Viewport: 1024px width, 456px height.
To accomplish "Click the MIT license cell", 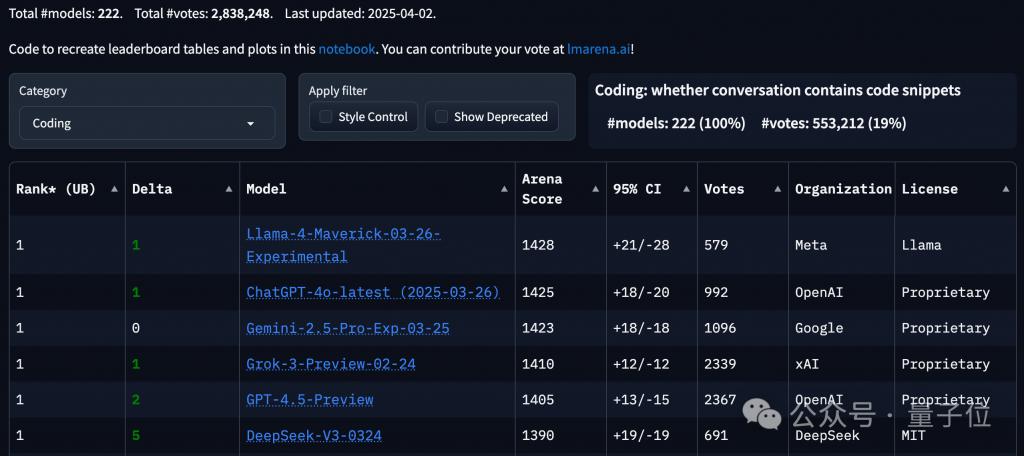I will point(914,435).
